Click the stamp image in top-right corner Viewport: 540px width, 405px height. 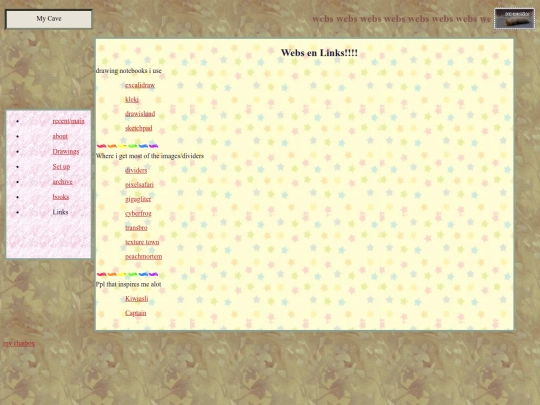514,19
